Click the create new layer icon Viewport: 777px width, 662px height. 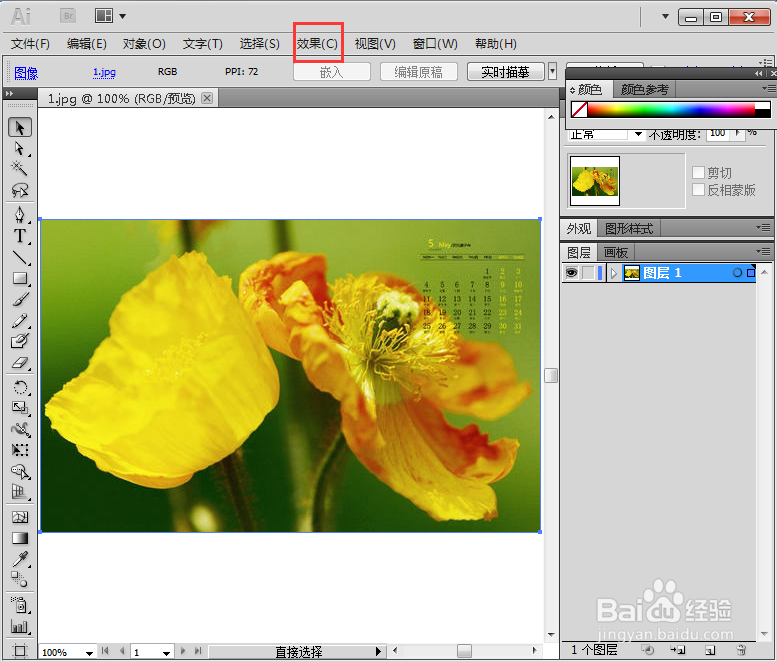tap(710, 650)
